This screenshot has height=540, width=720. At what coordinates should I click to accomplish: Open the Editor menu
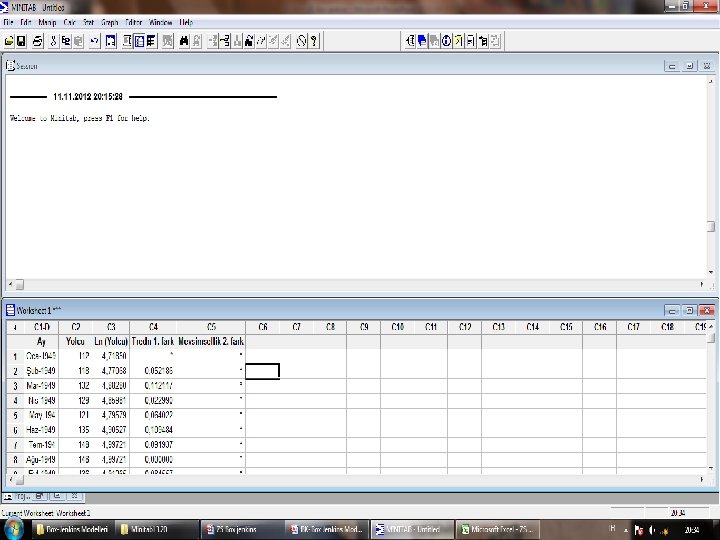pos(134,22)
